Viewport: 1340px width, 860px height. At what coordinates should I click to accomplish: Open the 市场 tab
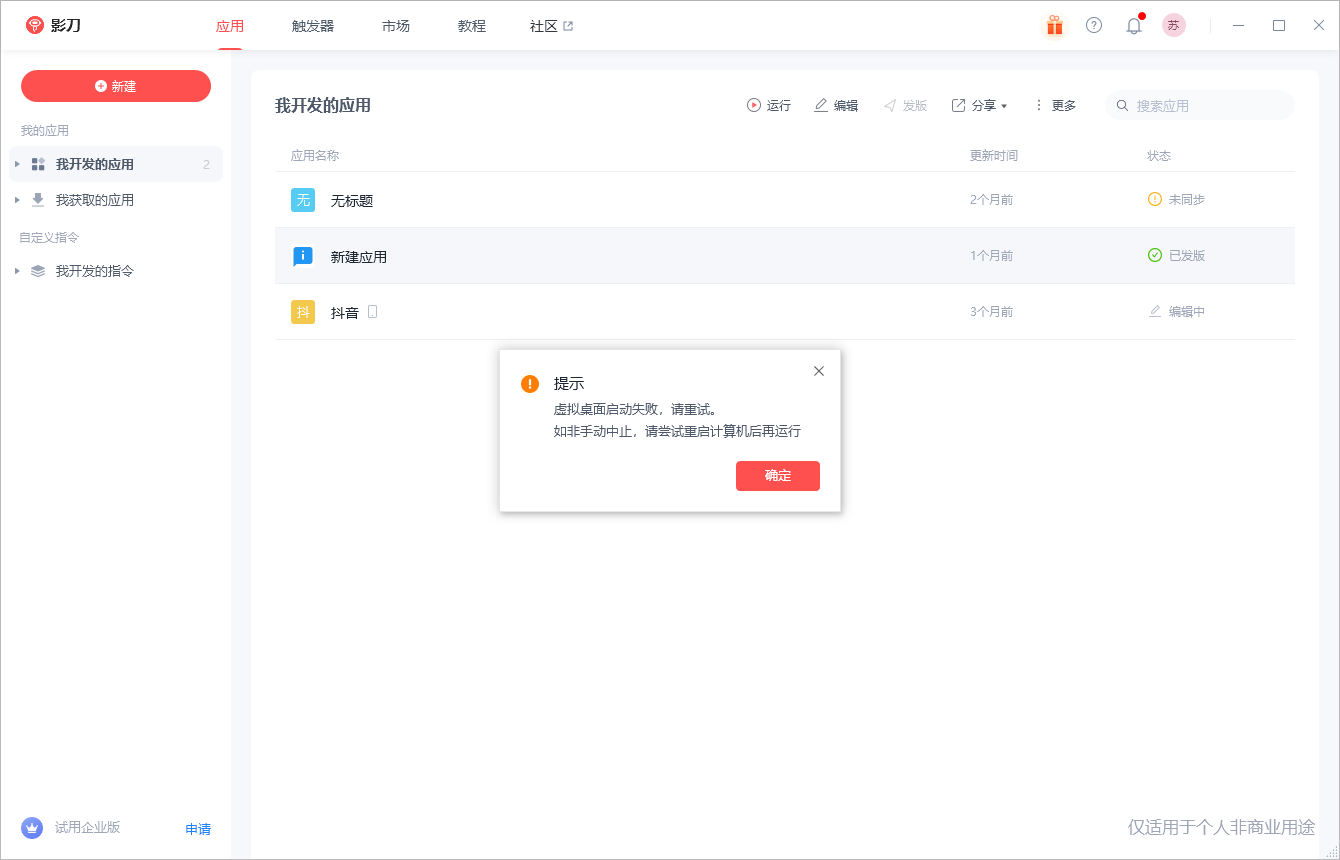tap(396, 26)
